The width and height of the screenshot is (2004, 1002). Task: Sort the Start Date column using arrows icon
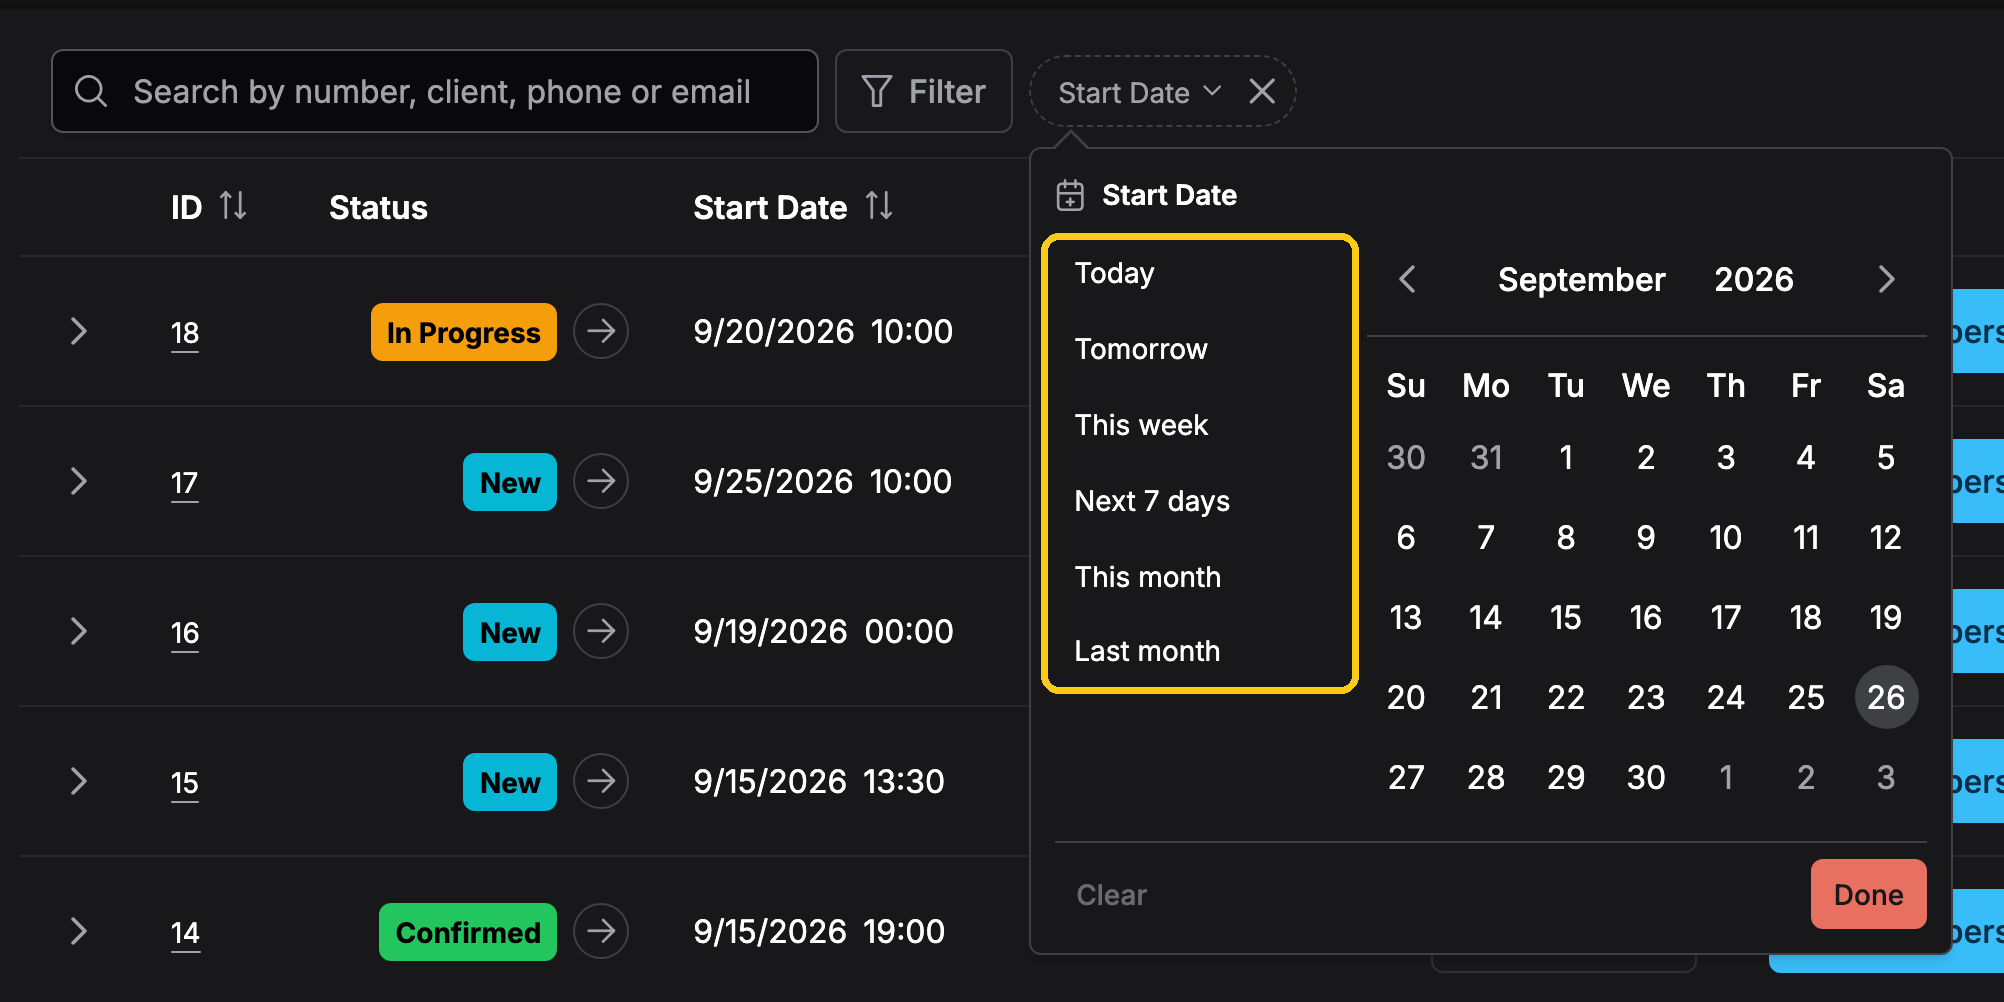point(879,206)
